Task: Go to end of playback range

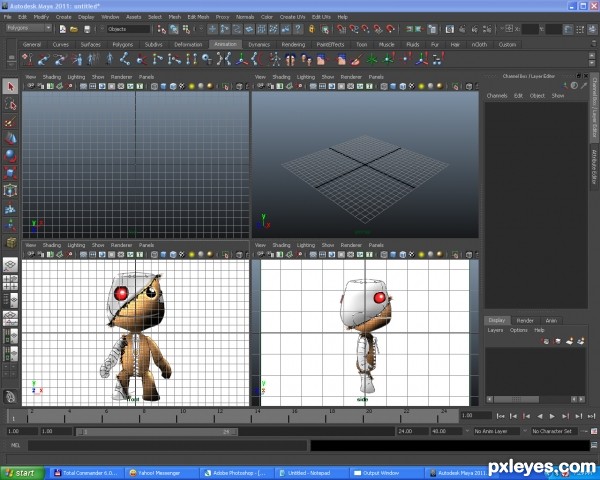Action: coord(592,416)
